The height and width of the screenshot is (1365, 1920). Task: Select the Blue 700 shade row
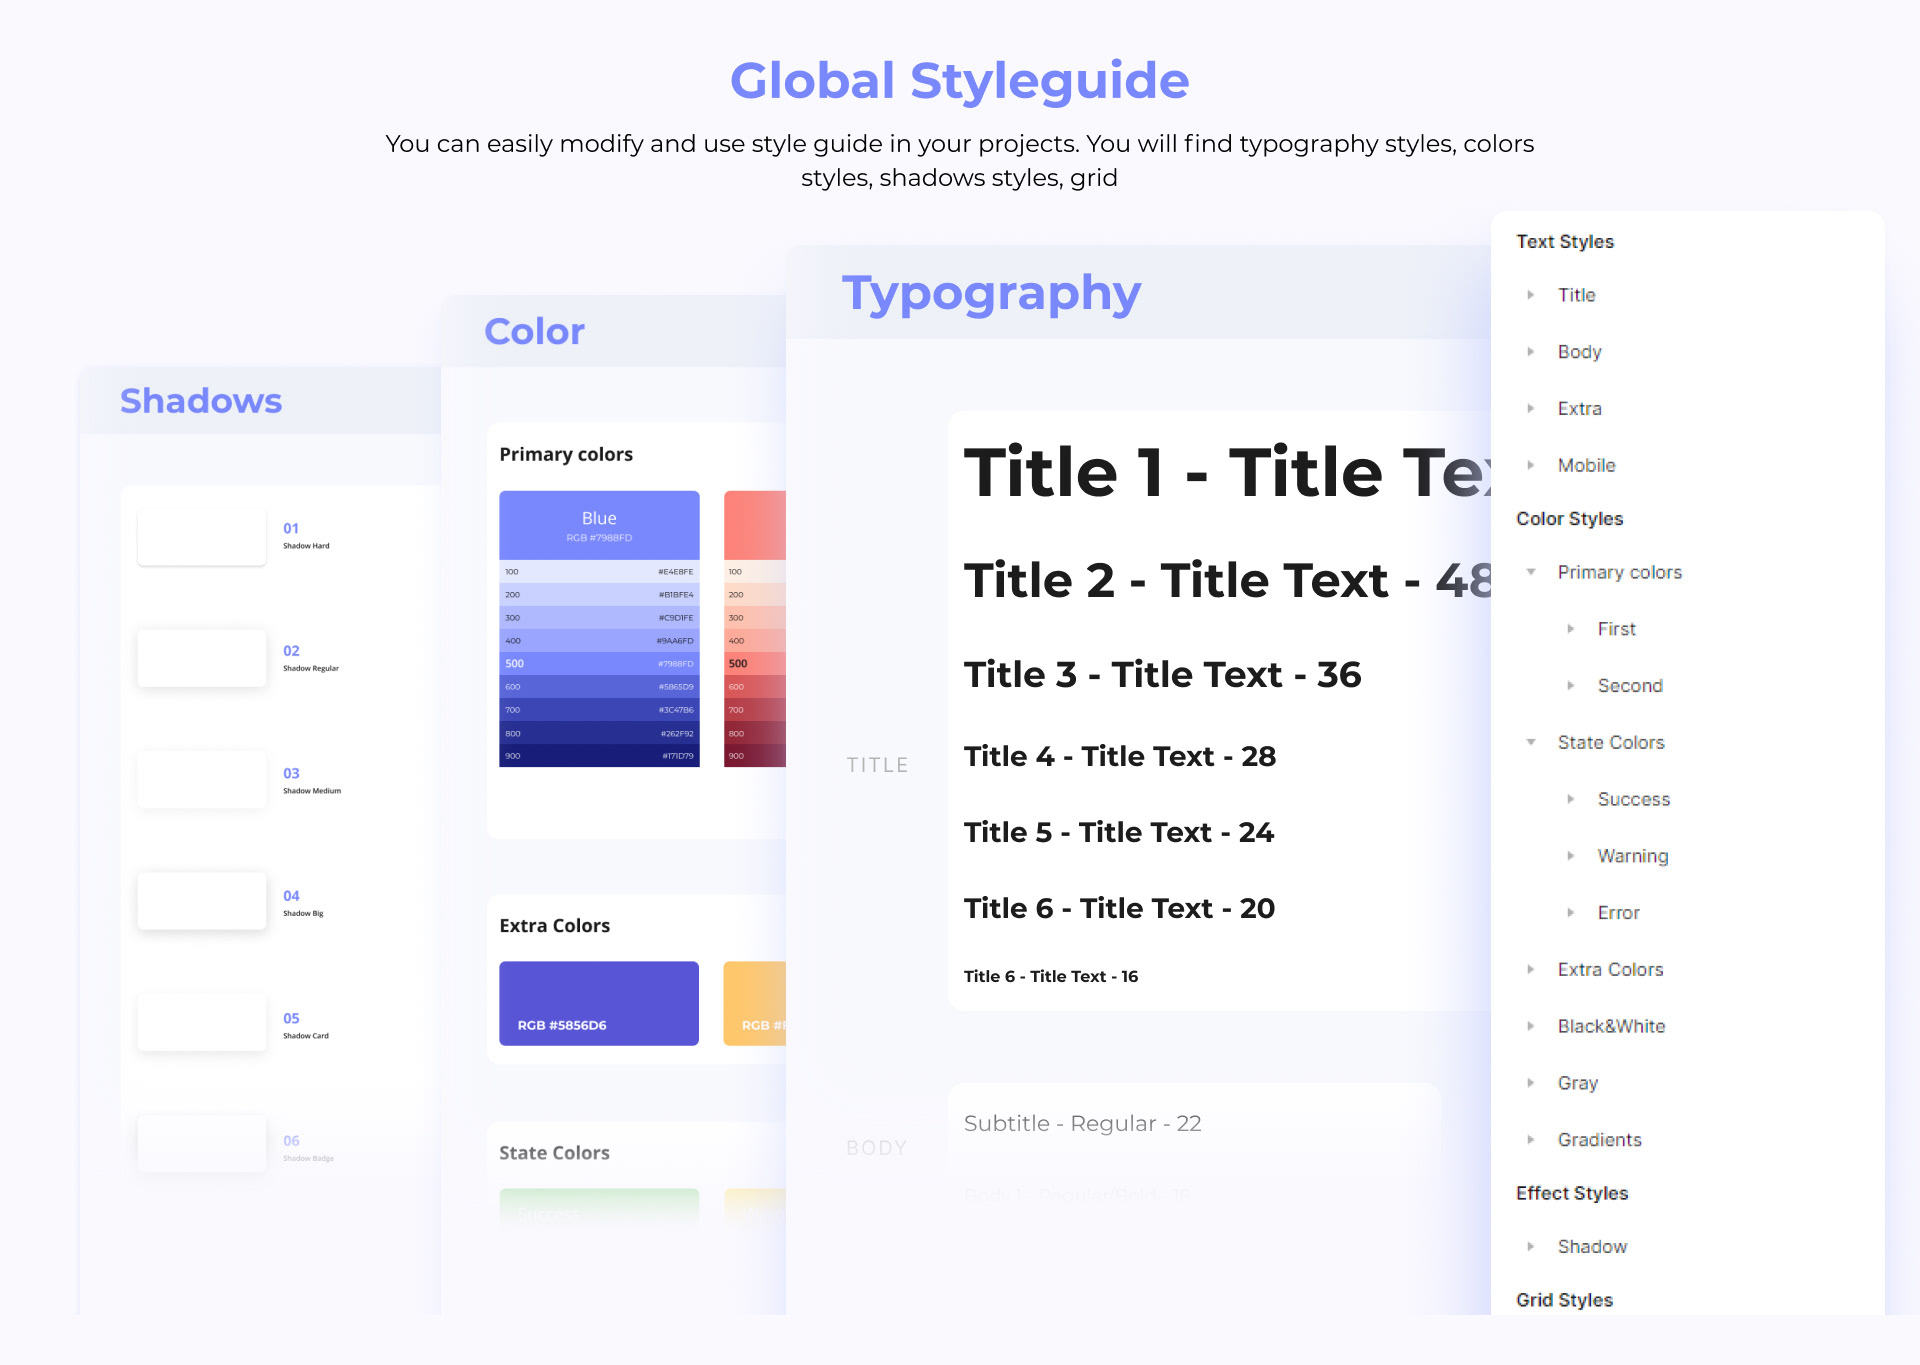click(x=599, y=710)
